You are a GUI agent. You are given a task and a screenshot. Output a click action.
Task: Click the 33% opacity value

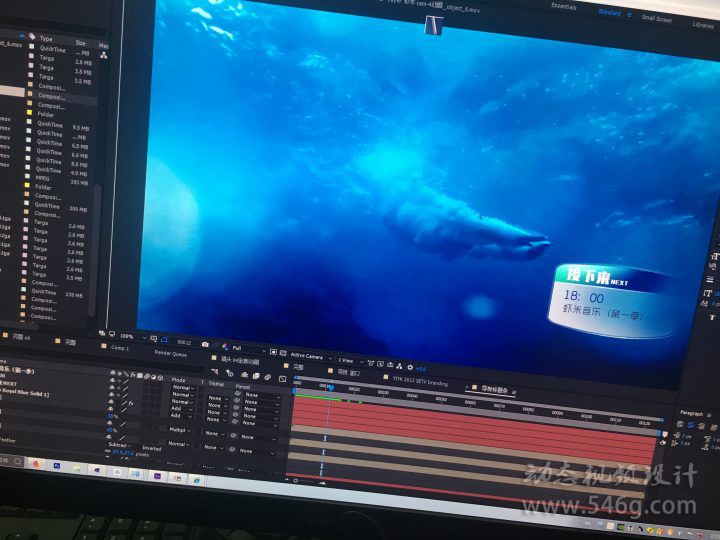tap(112, 416)
